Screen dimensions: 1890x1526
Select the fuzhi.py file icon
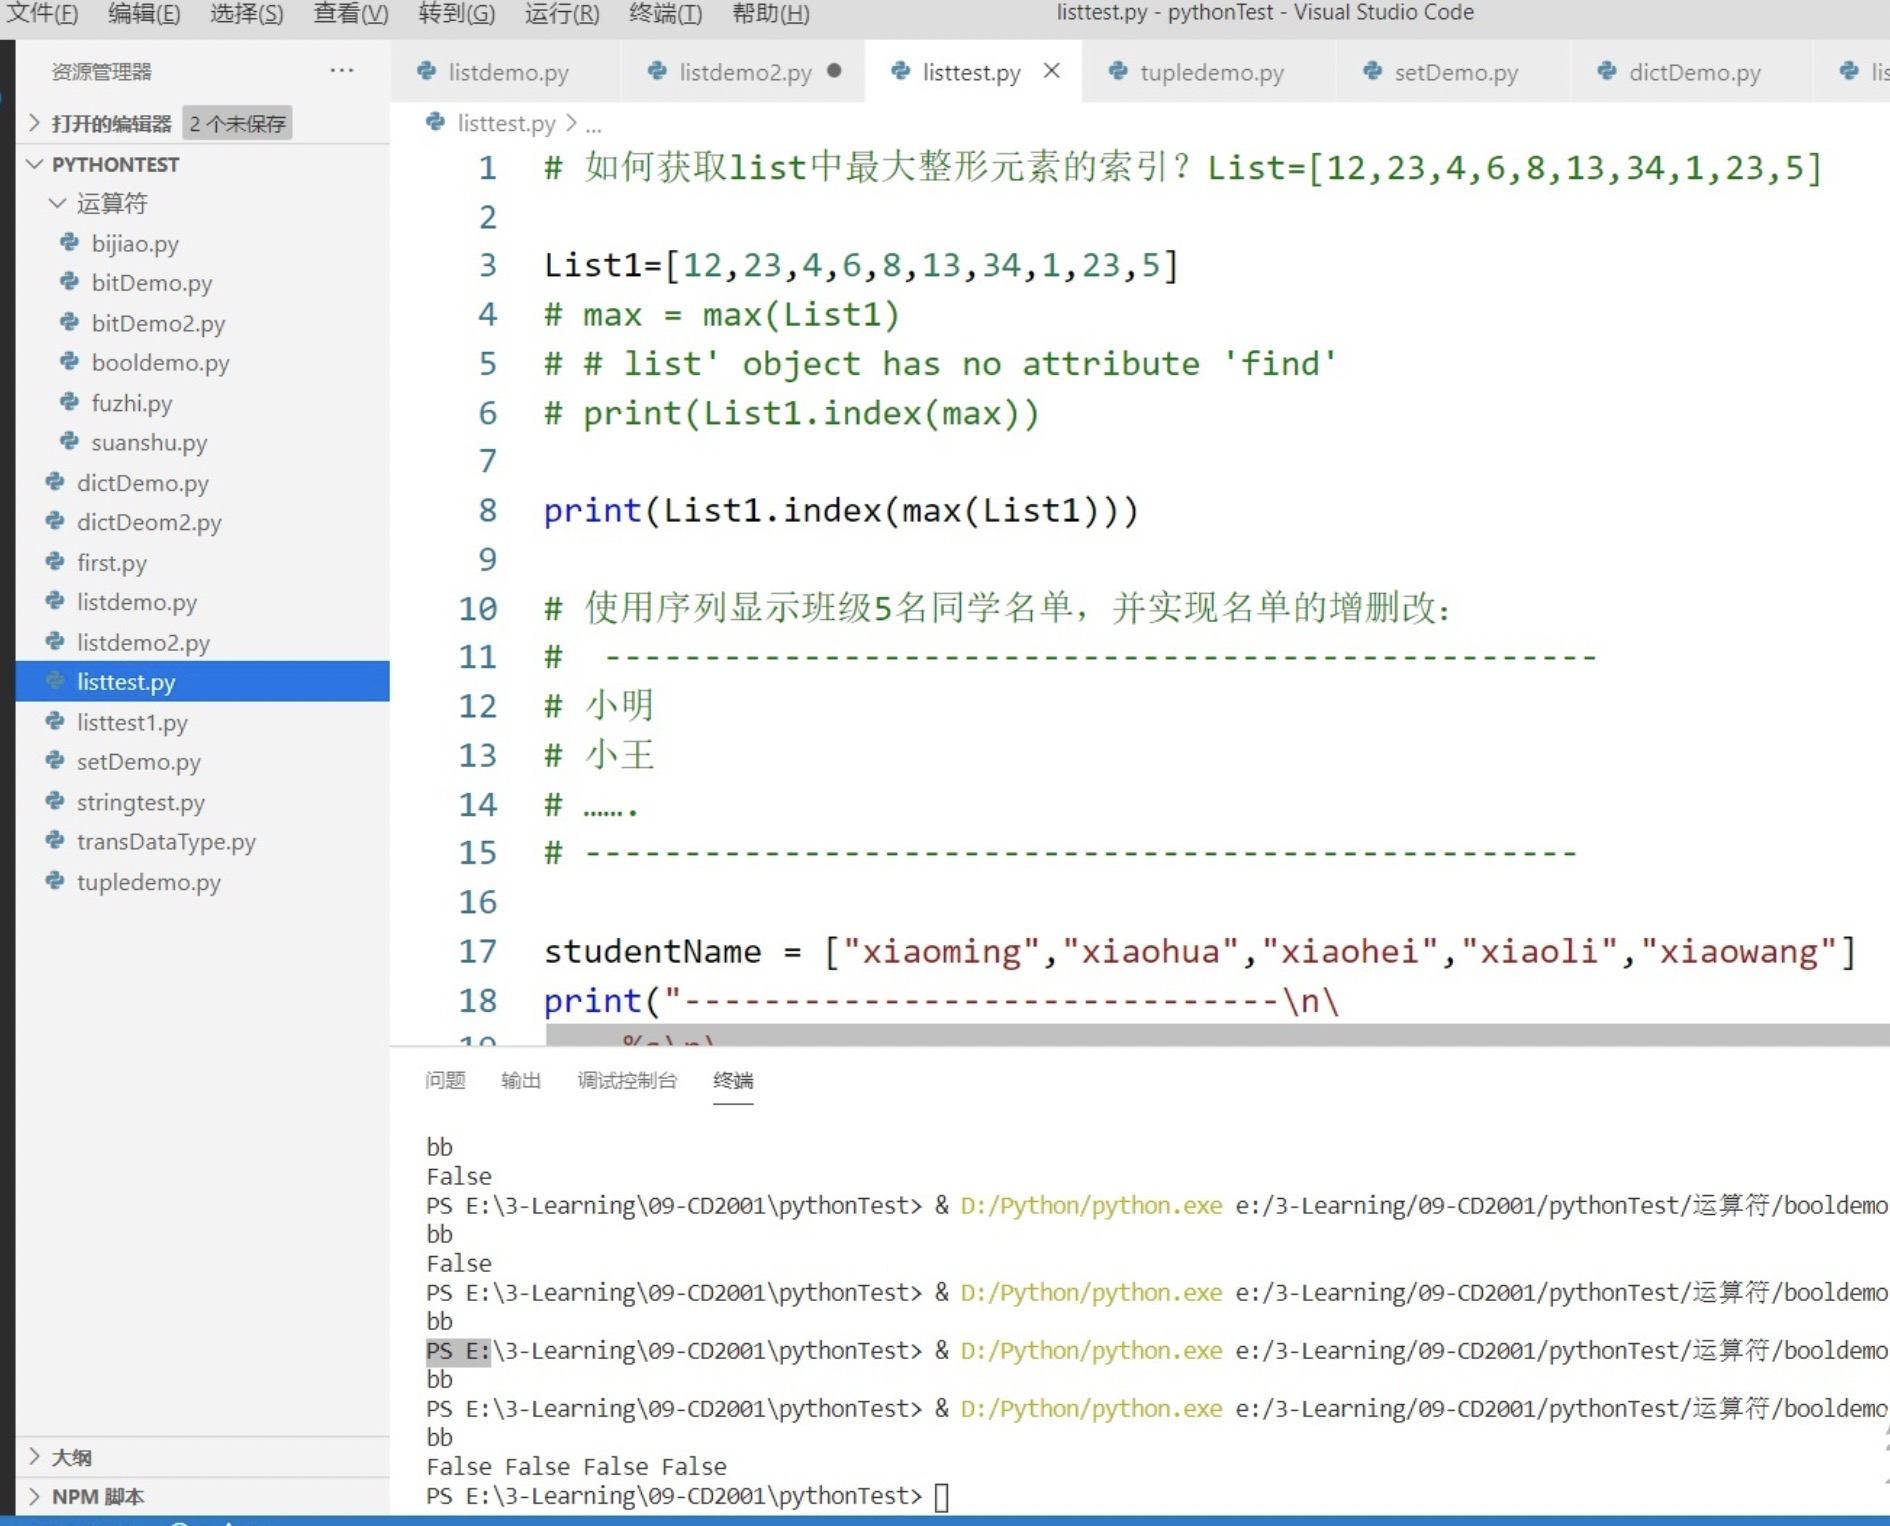pos(68,403)
